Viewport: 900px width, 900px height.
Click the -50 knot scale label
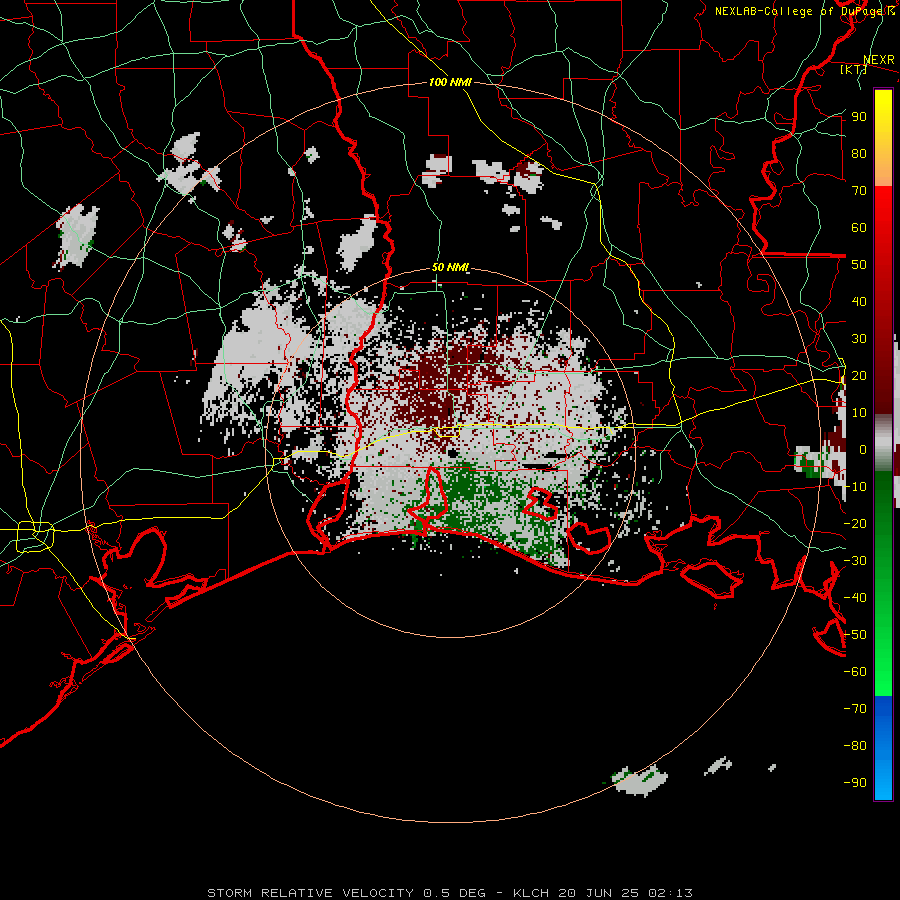tap(855, 635)
